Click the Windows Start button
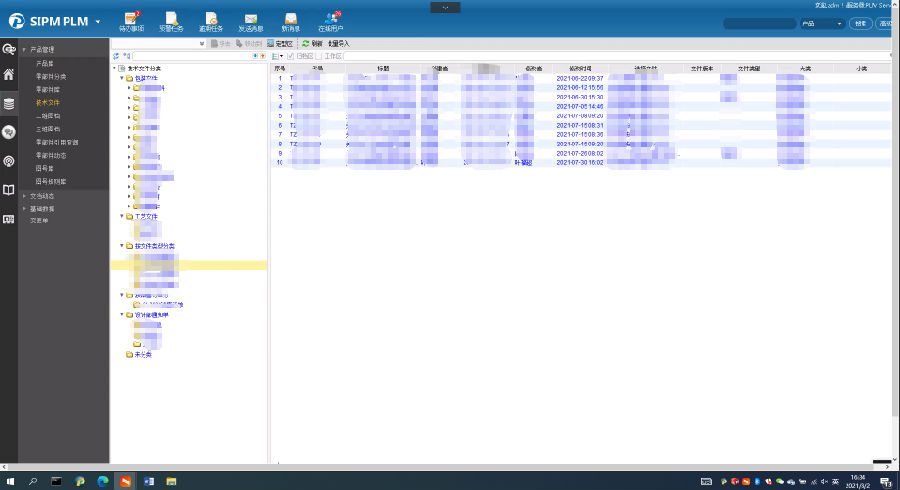Image resolution: width=900 pixels, height=490 pixels. (x=10, y=481)
